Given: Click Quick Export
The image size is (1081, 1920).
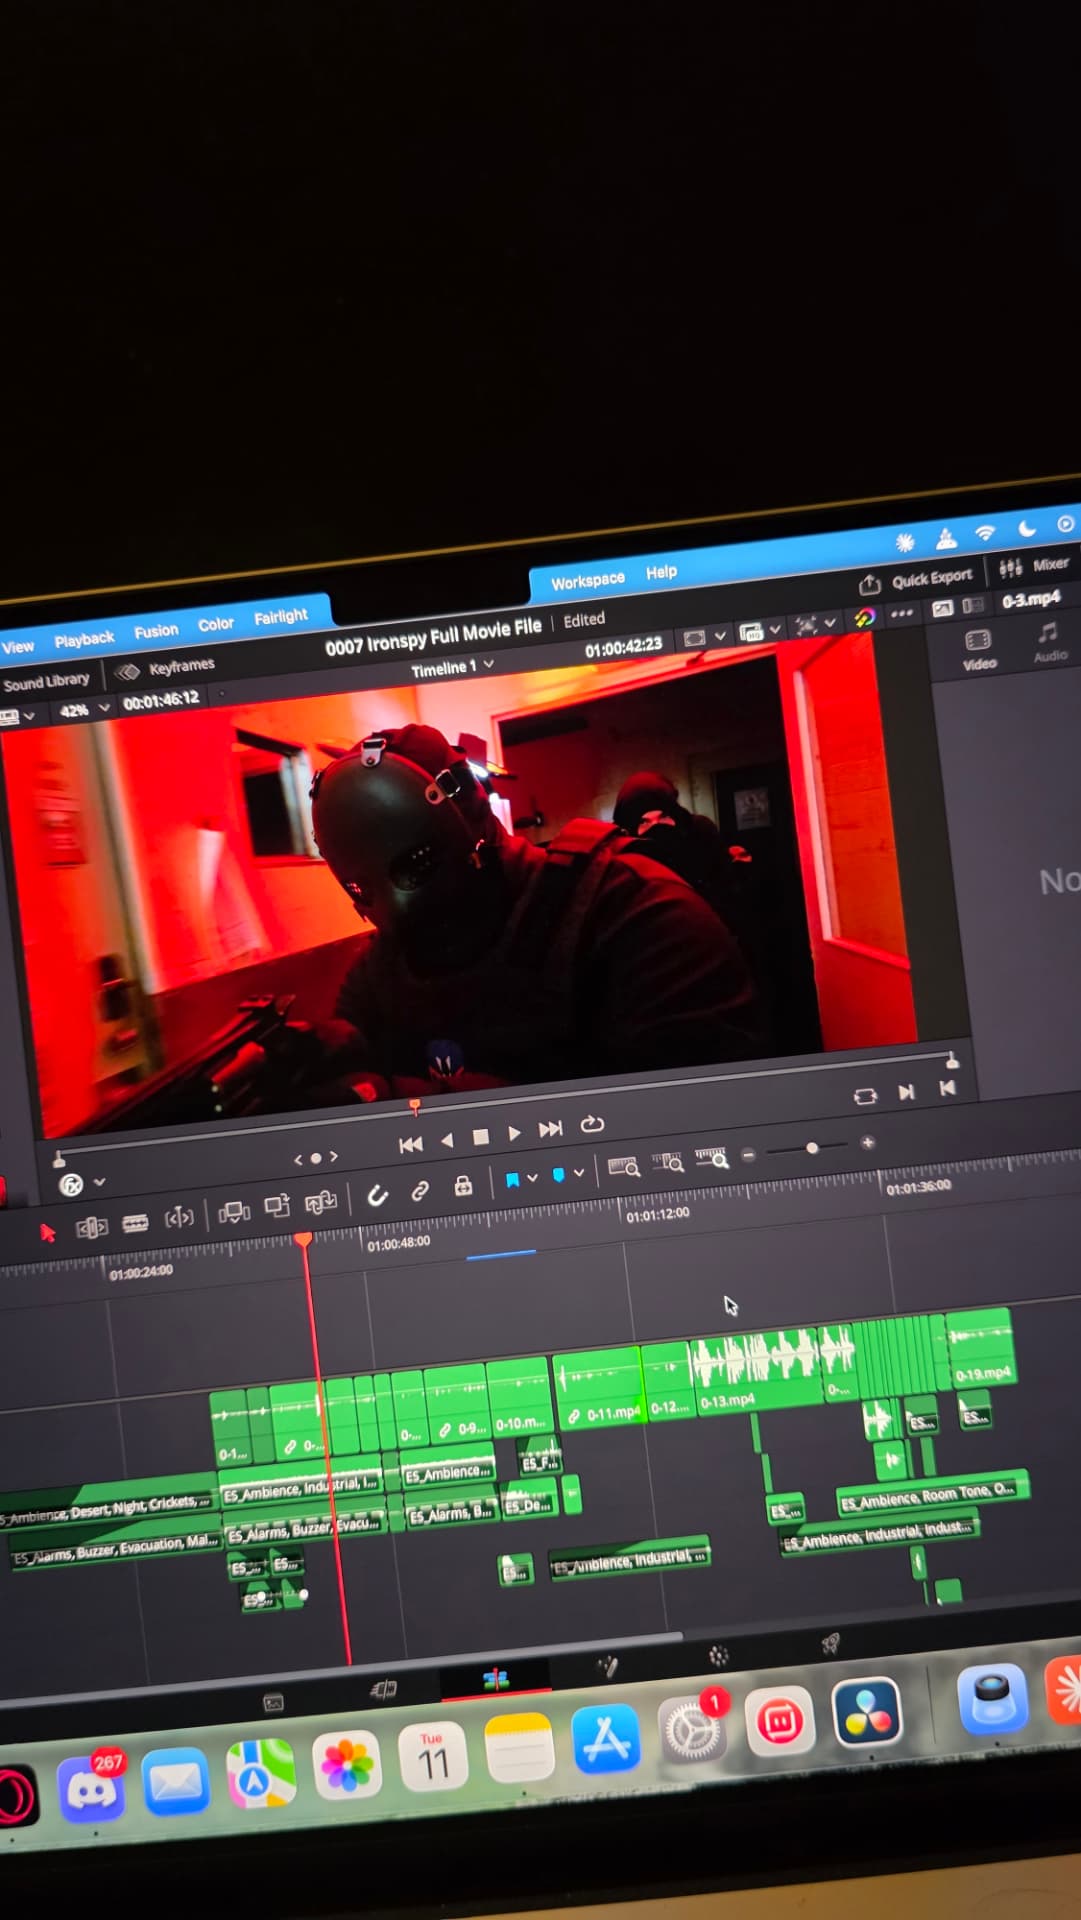Looking at the screenshot, I should (x=916, y=580).
